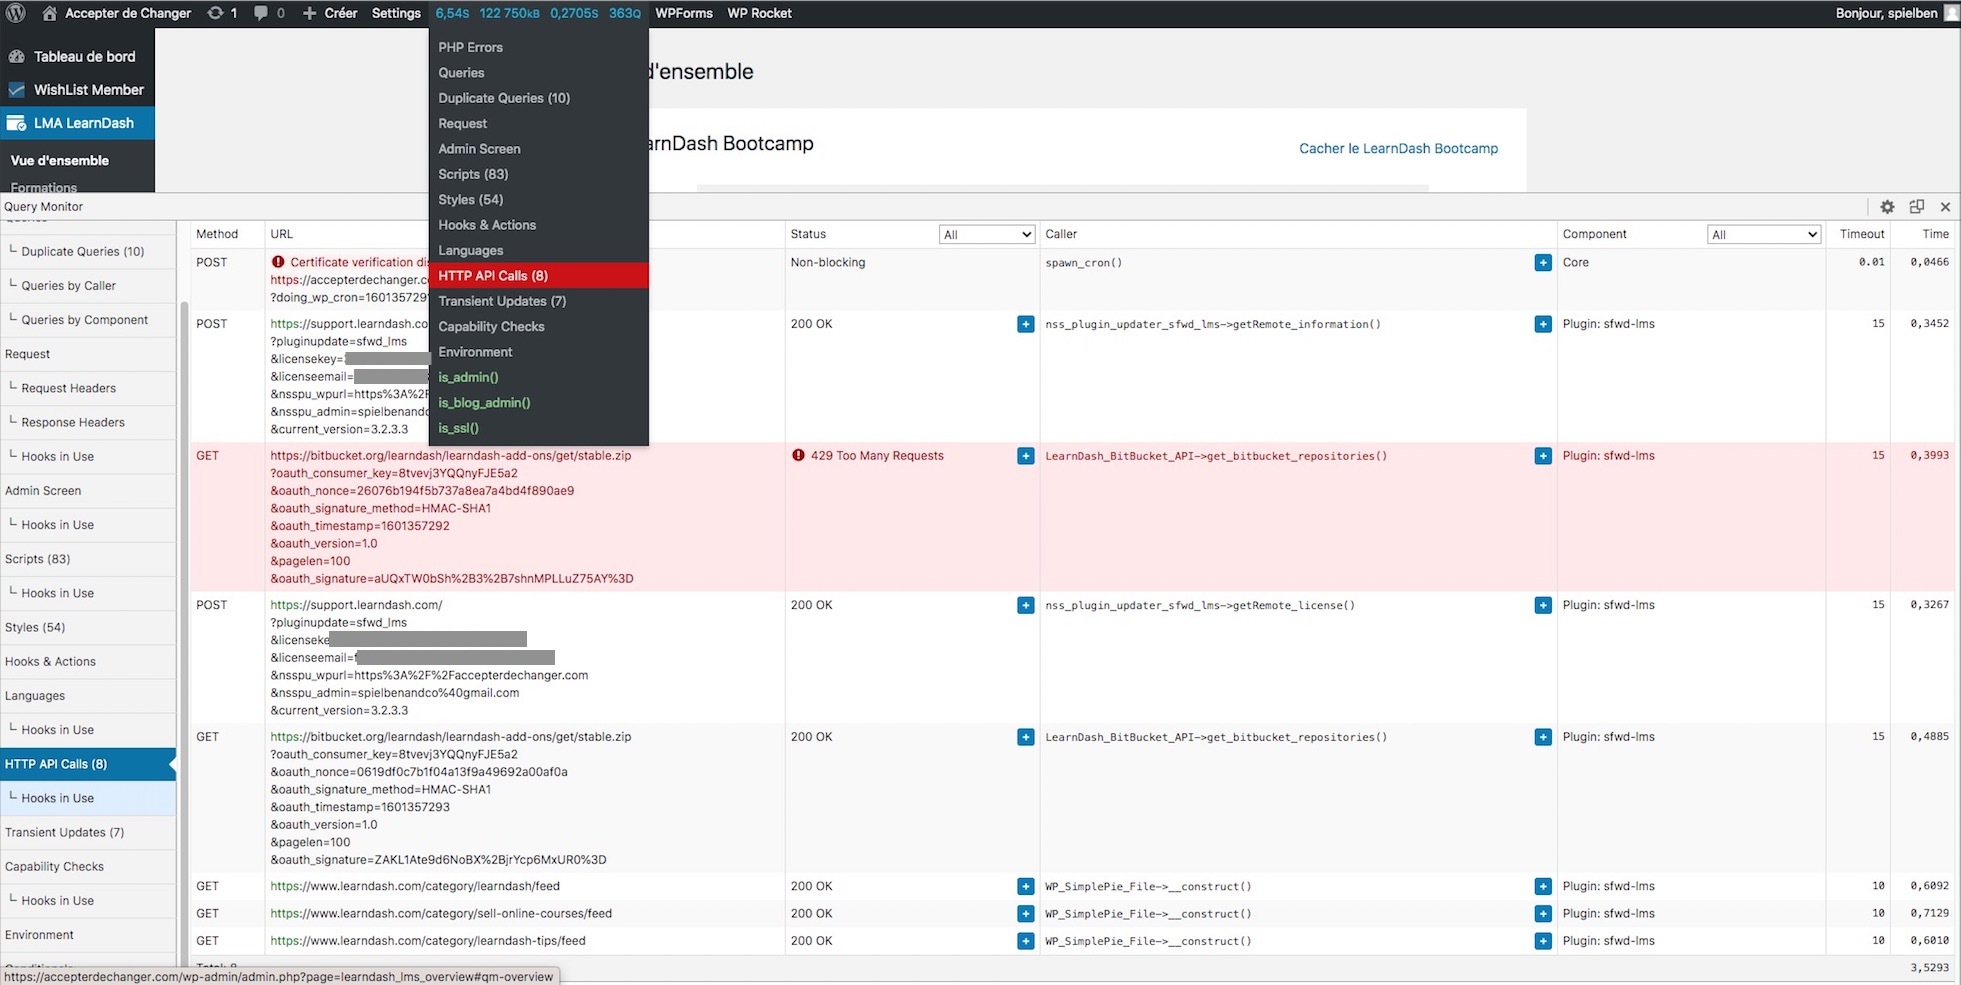Click the LMA LearnDash menu icon
The height and width of the screenshot is (985, 1961).
pos(16,123)
